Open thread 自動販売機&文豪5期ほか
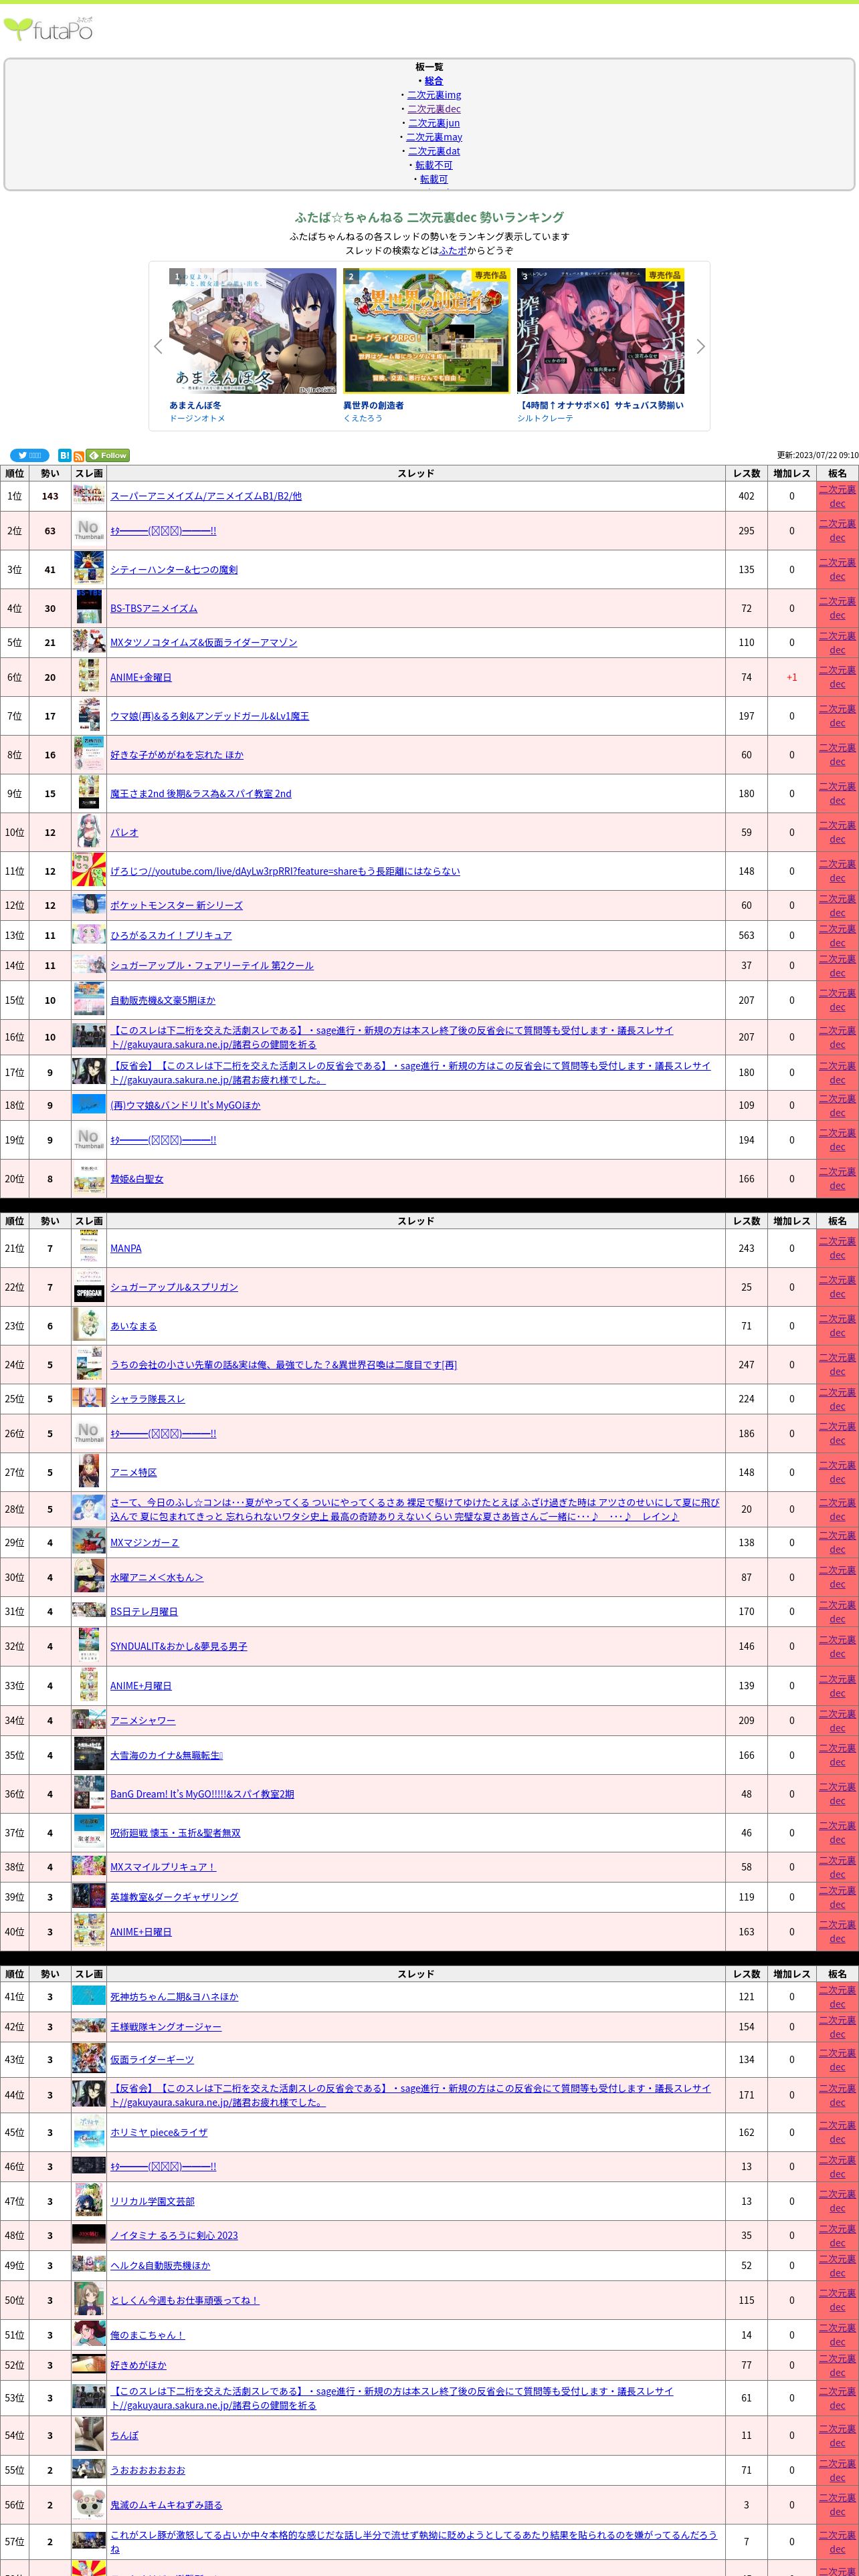 point(163,1000)
